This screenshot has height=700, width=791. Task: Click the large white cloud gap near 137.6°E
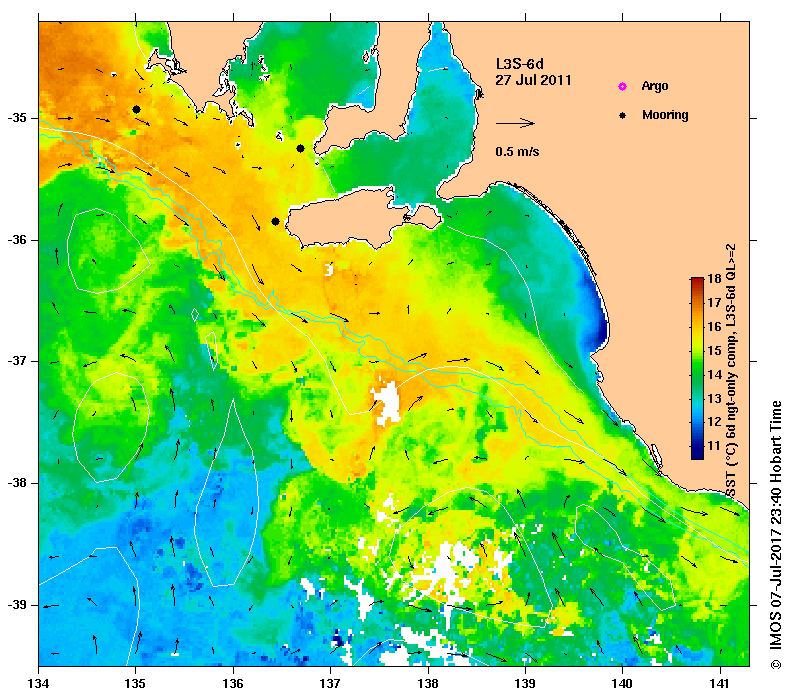[x=386, y=402]
